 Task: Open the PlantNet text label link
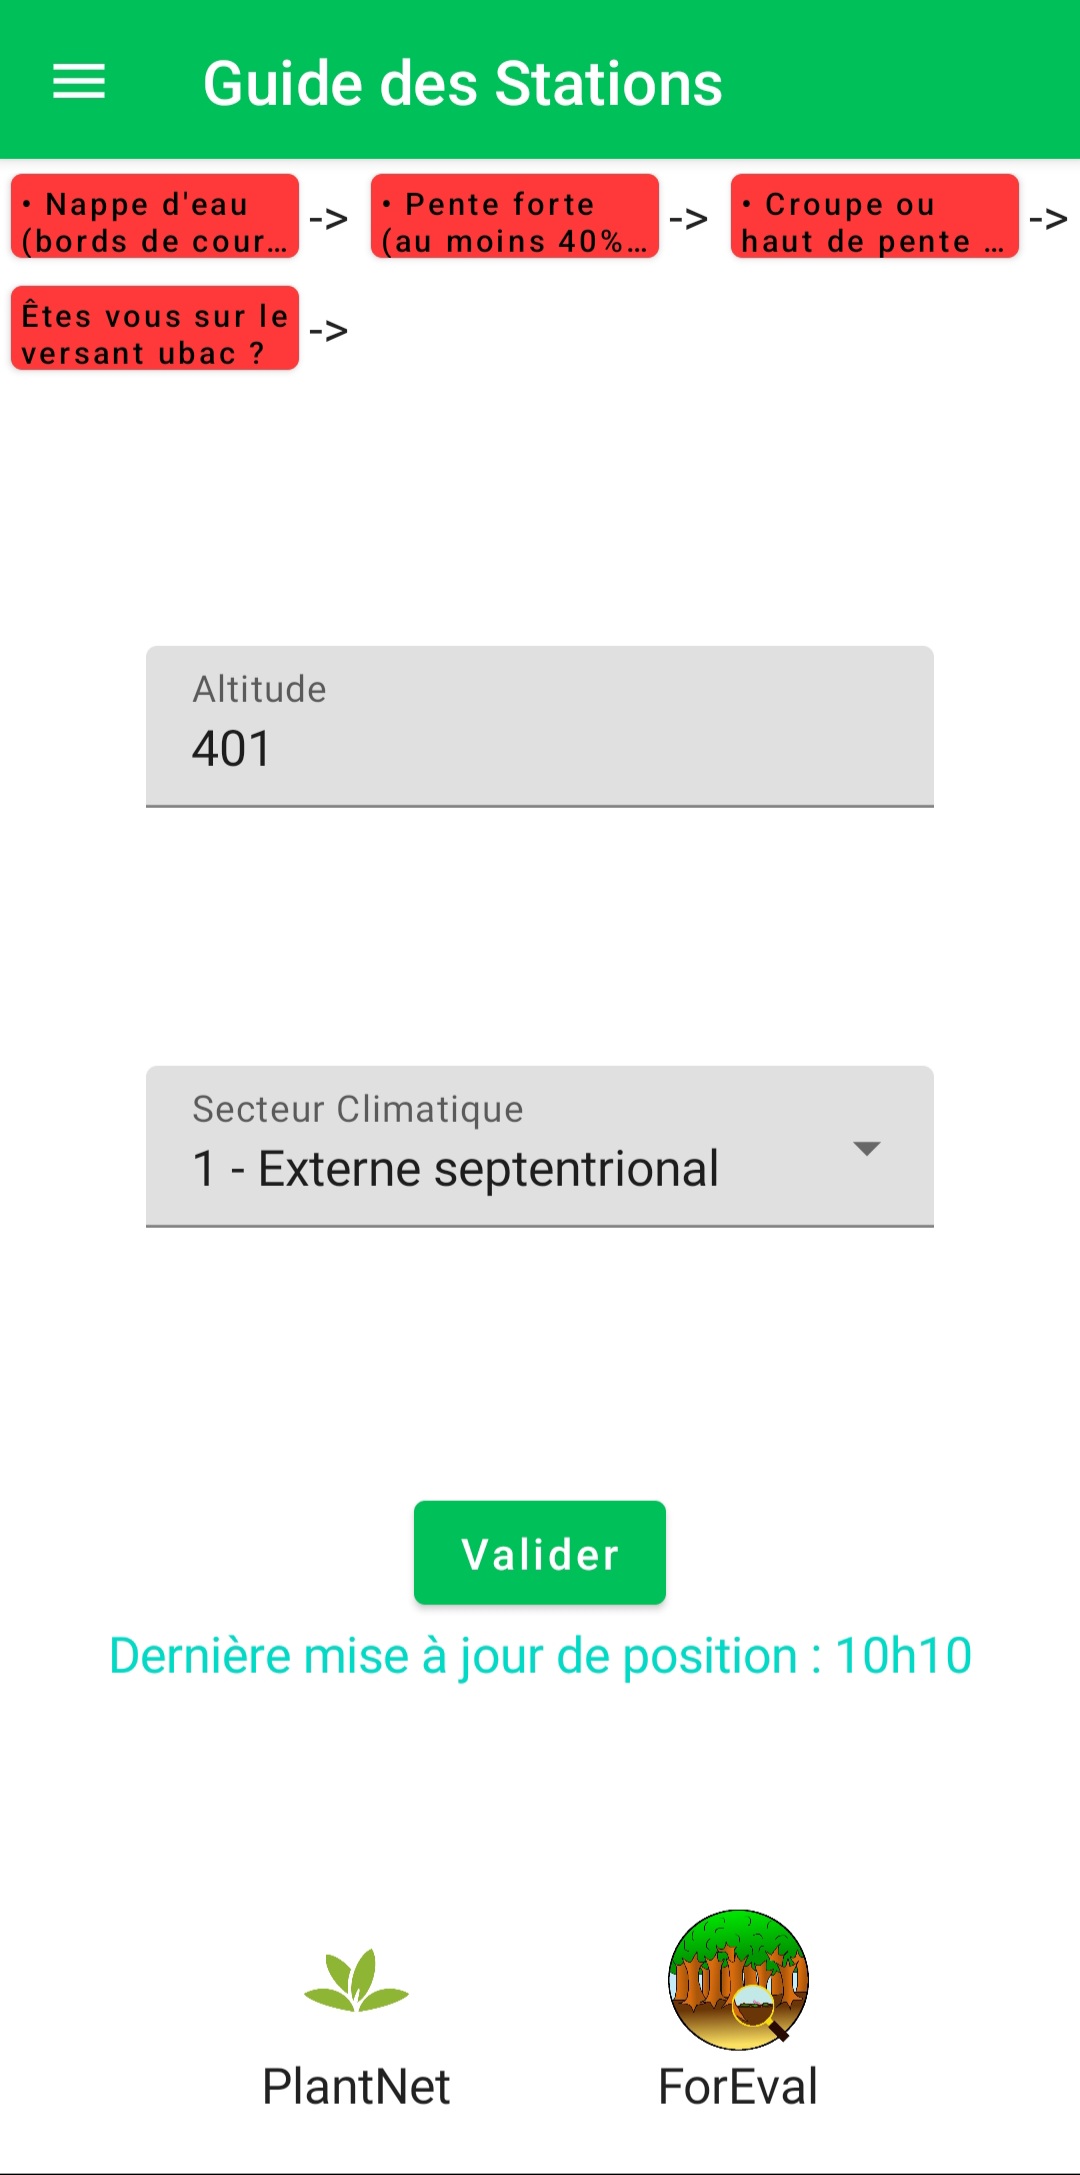click(356, 2087)
